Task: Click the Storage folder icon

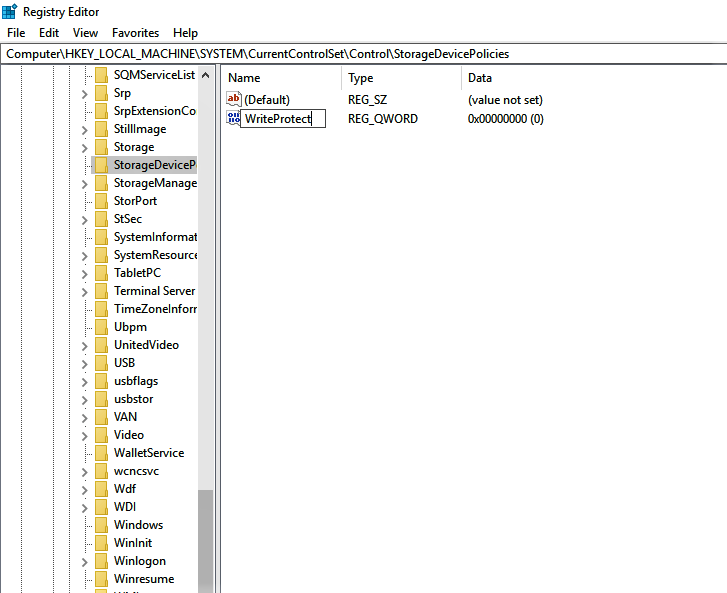Action: pos(102,147)
